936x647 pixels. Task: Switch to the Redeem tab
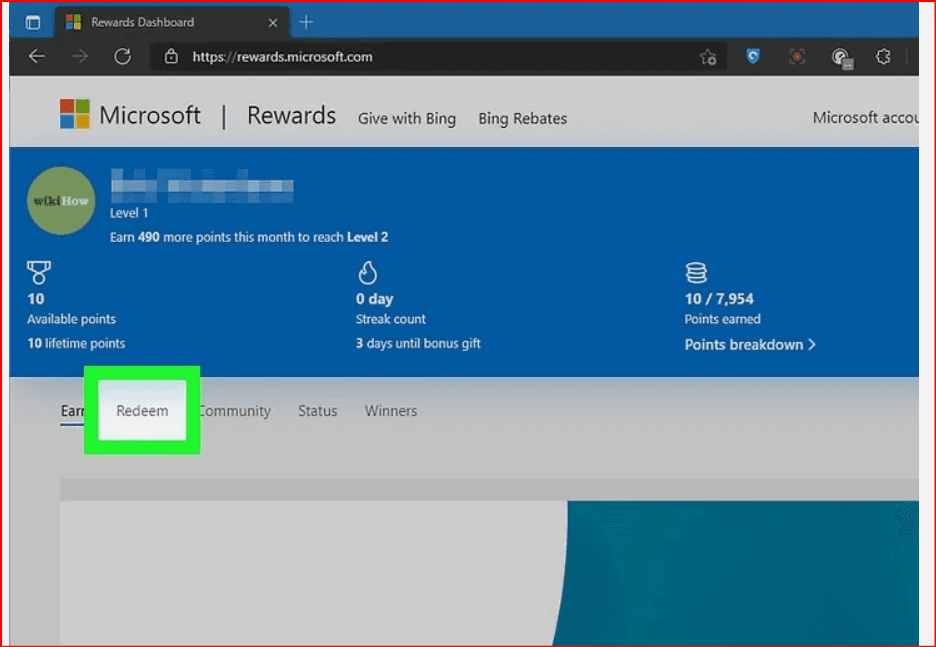[142, 411]
